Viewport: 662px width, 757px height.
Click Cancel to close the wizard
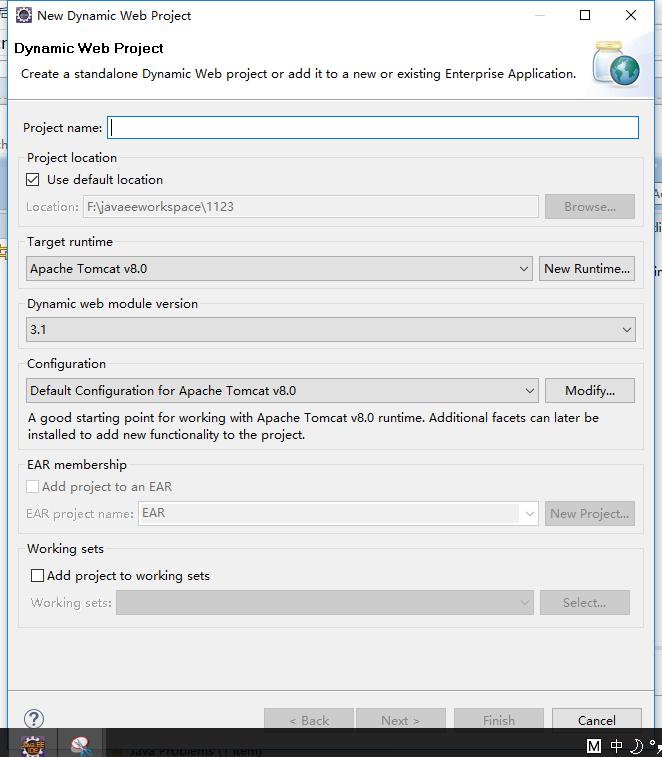[596, 720]
